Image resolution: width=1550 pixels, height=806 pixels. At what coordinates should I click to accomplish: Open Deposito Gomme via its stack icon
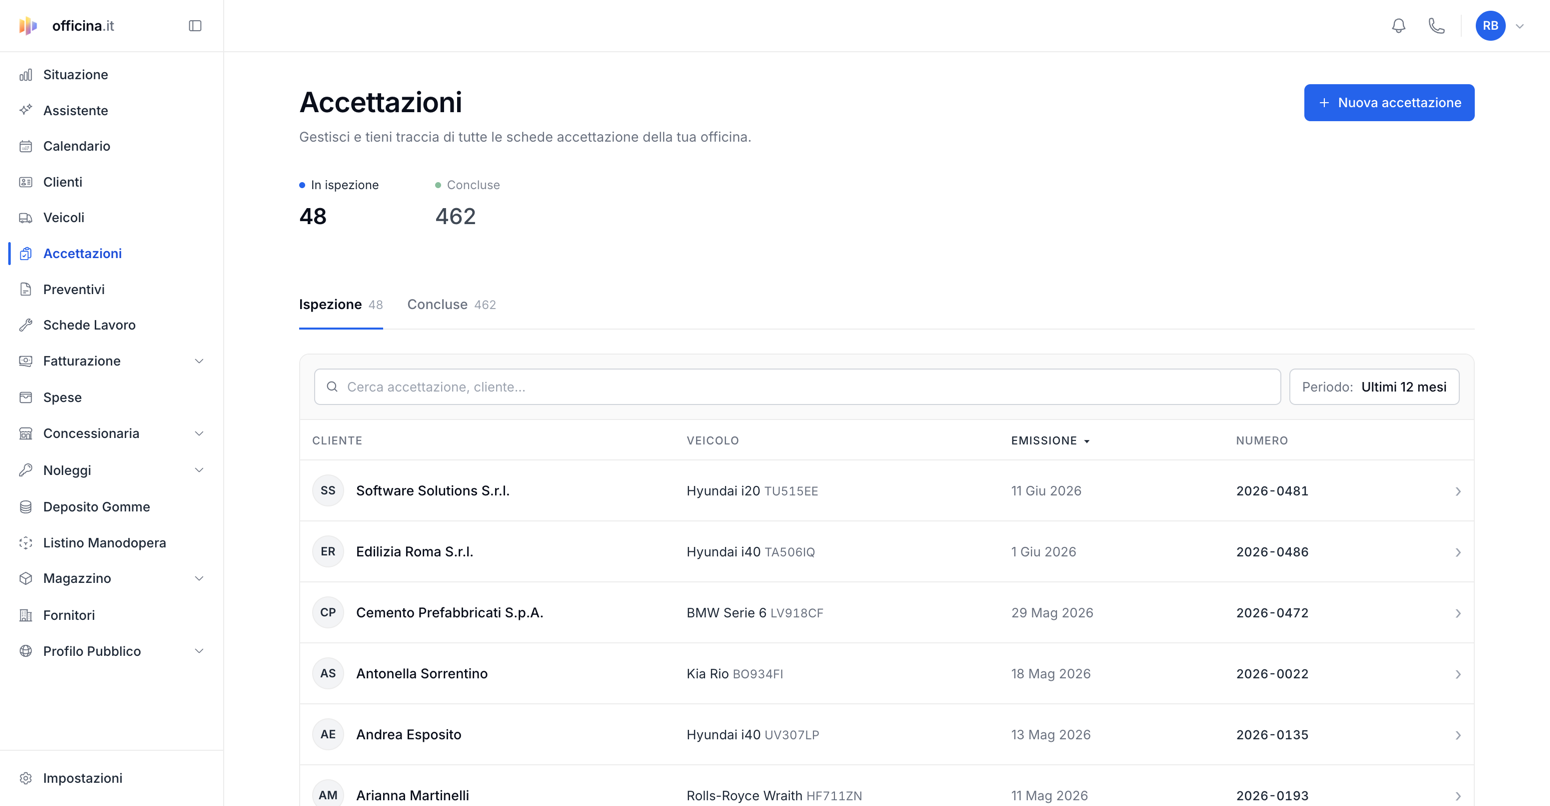[26, 507]
